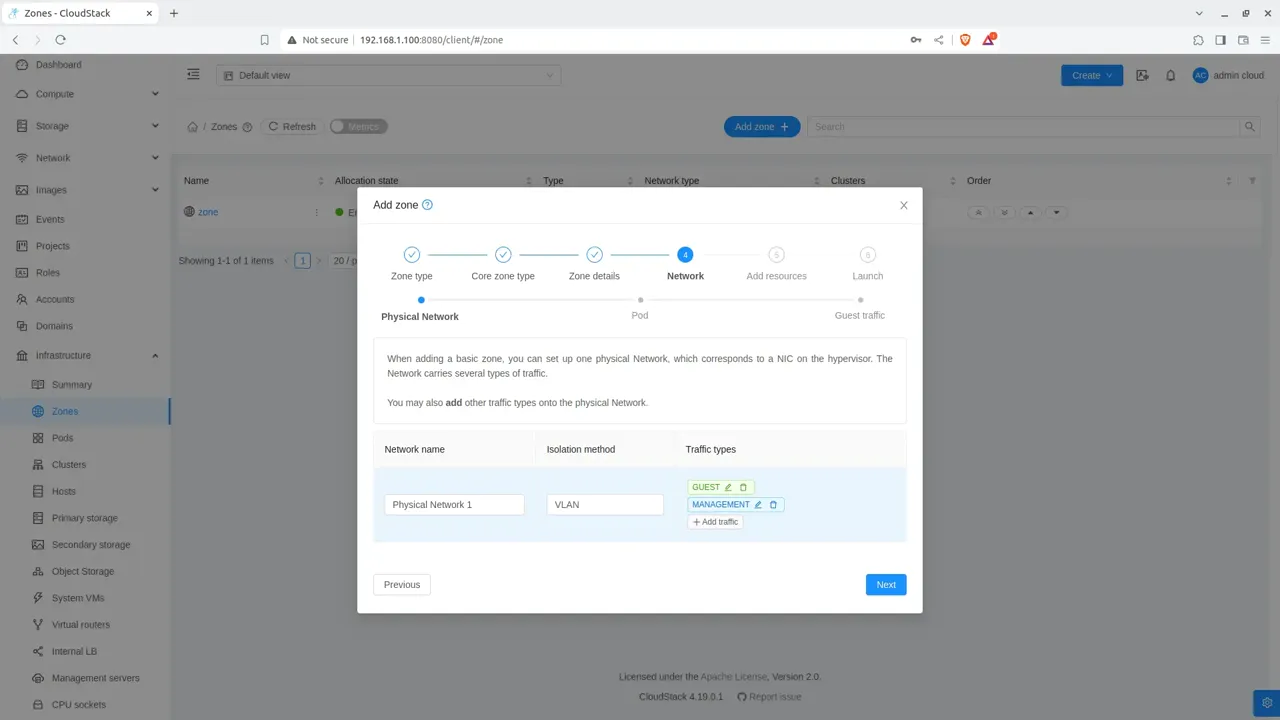
Task: Click Add traffic button
Action: [x=715, y=522]
